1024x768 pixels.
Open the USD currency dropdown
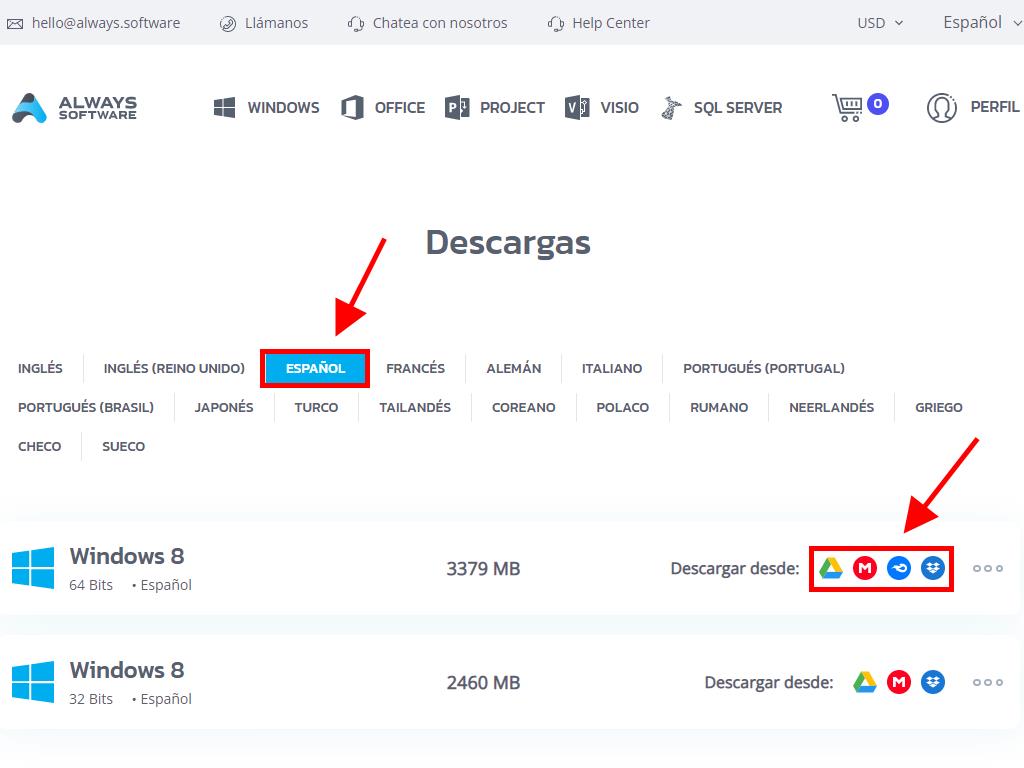click(880, 23)
